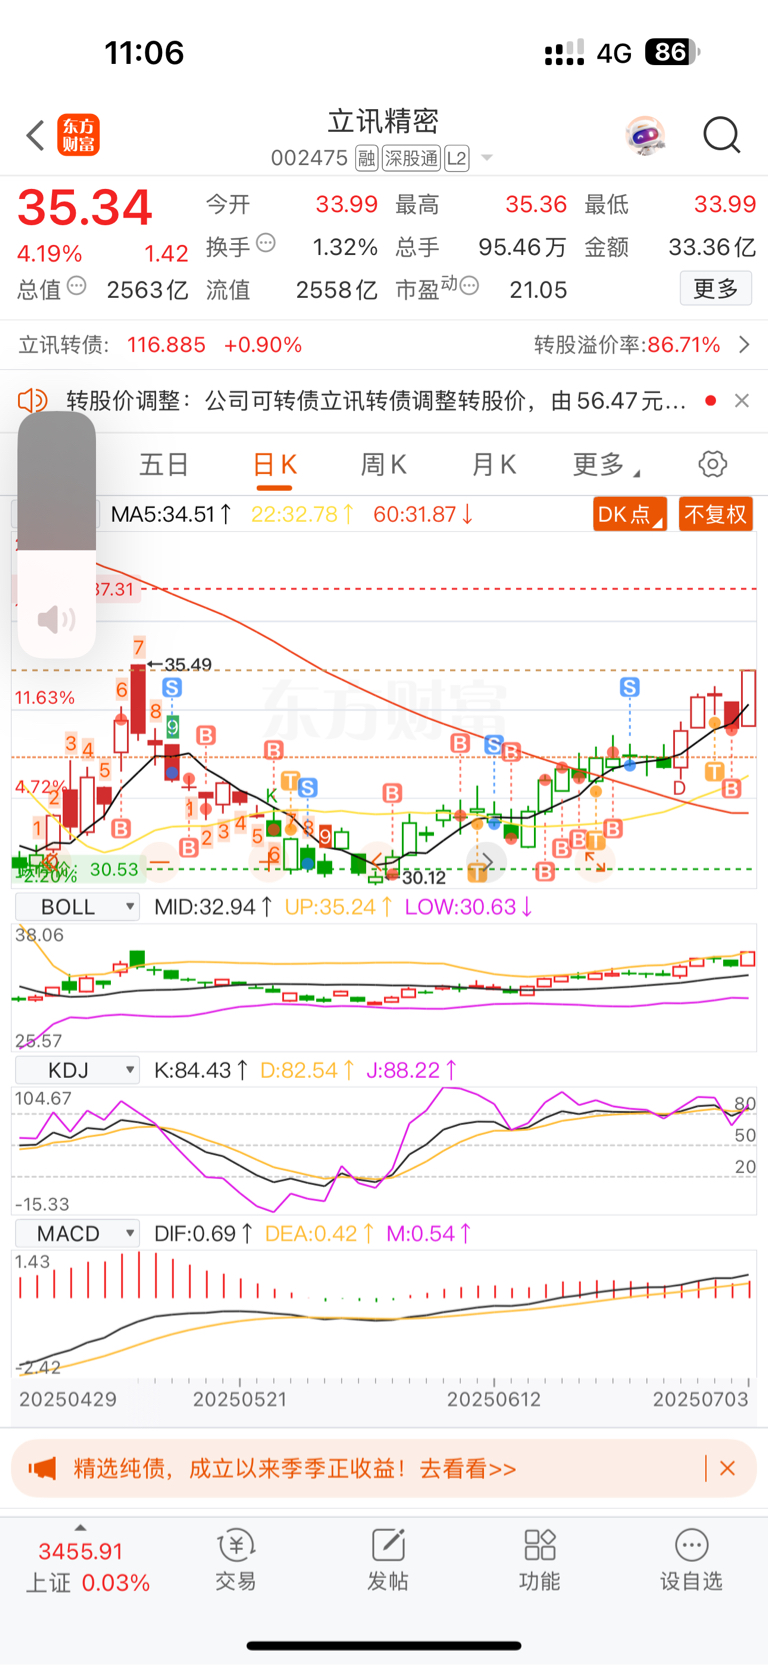Tap the 20250612 date axis label
The height and width of the screenshot is (1665, 768).
click(x=494, y=1399)
